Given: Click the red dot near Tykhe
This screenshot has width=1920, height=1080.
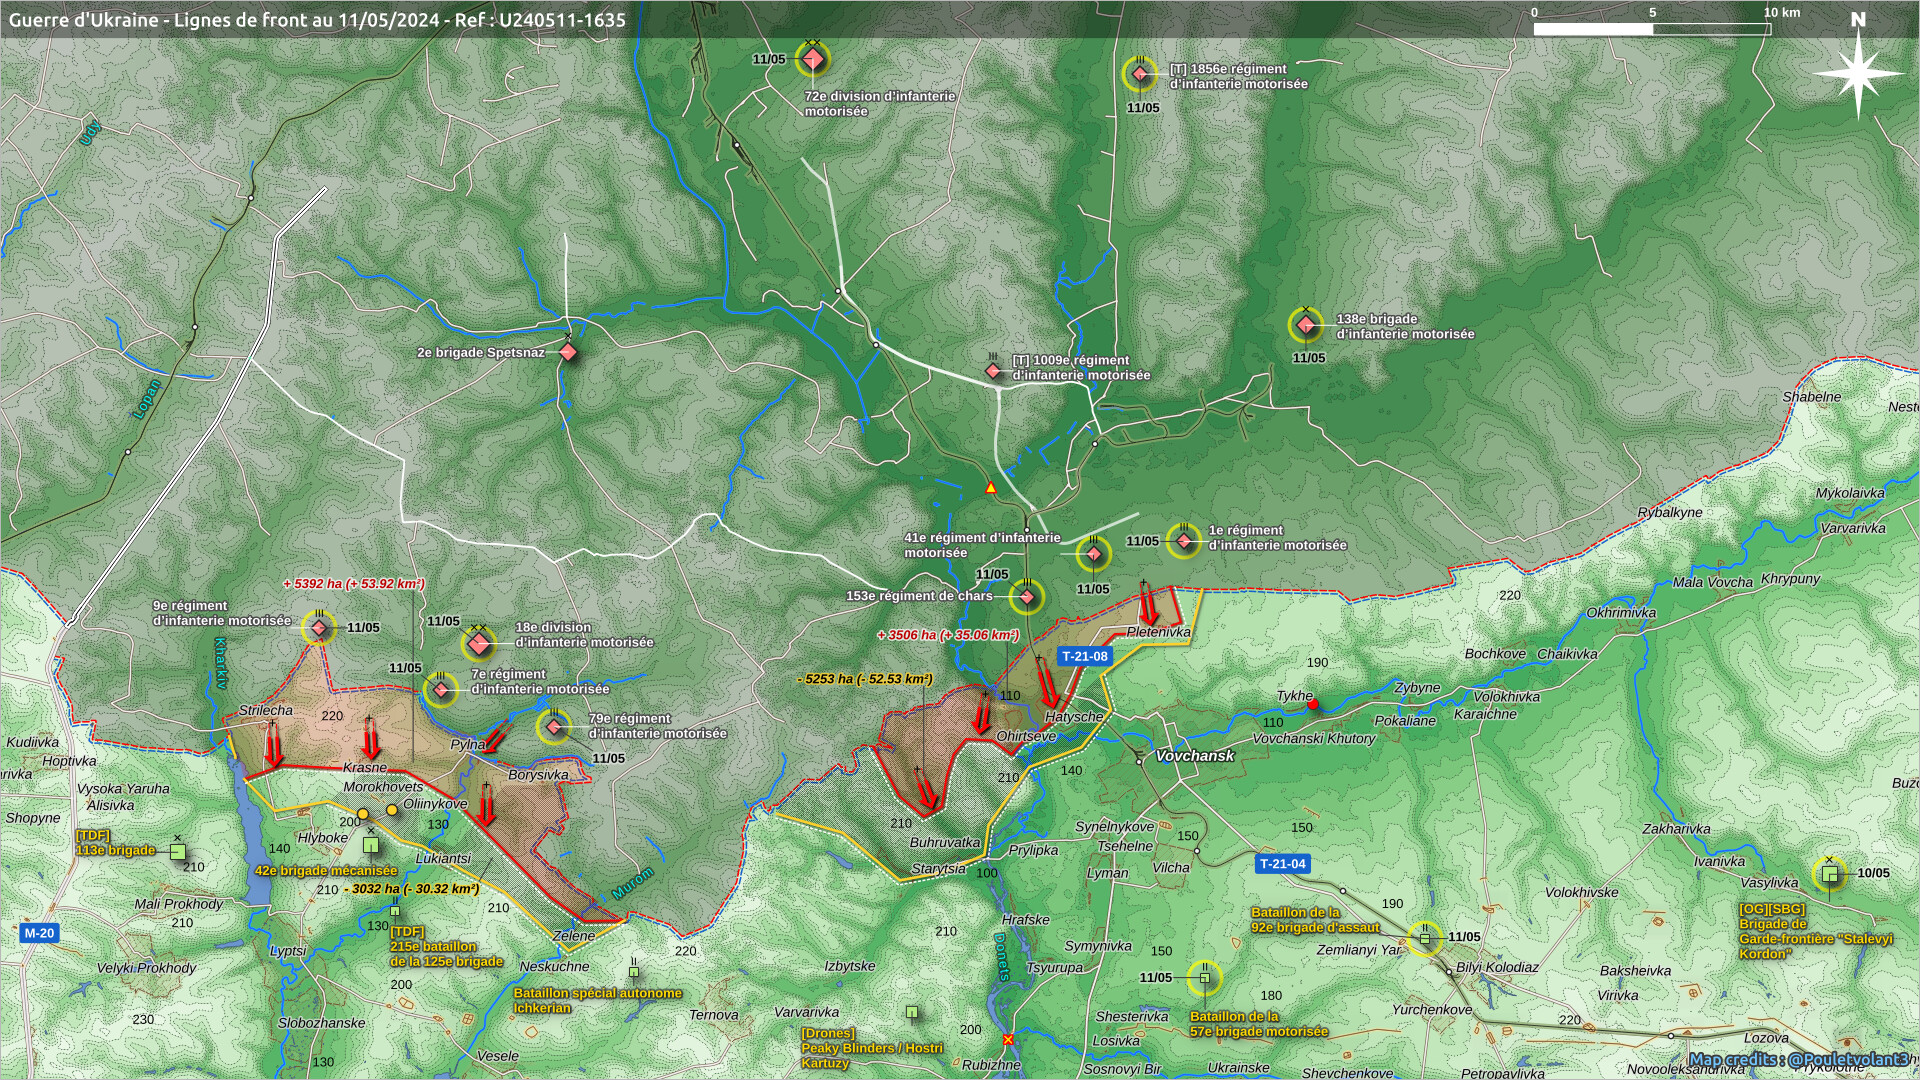Looking at the screenshot, I should 1313,704.
